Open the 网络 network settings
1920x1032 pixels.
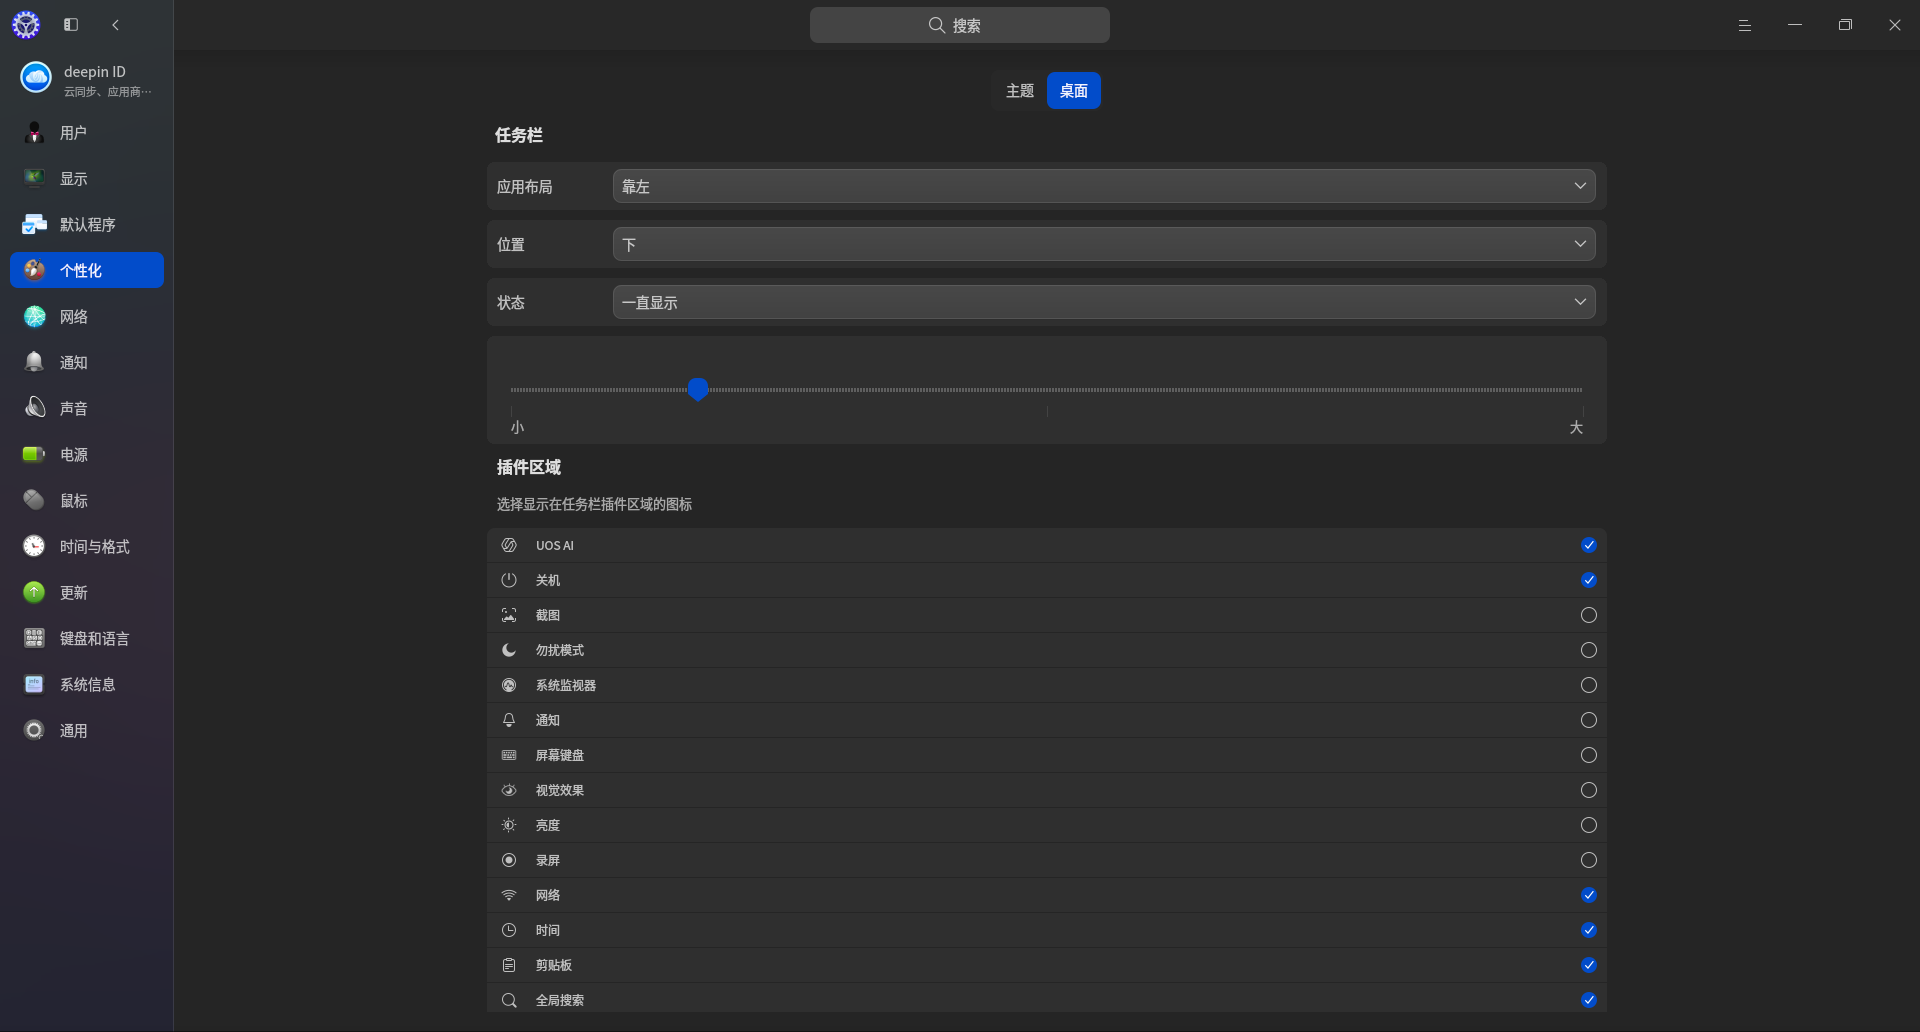point(87,316)
